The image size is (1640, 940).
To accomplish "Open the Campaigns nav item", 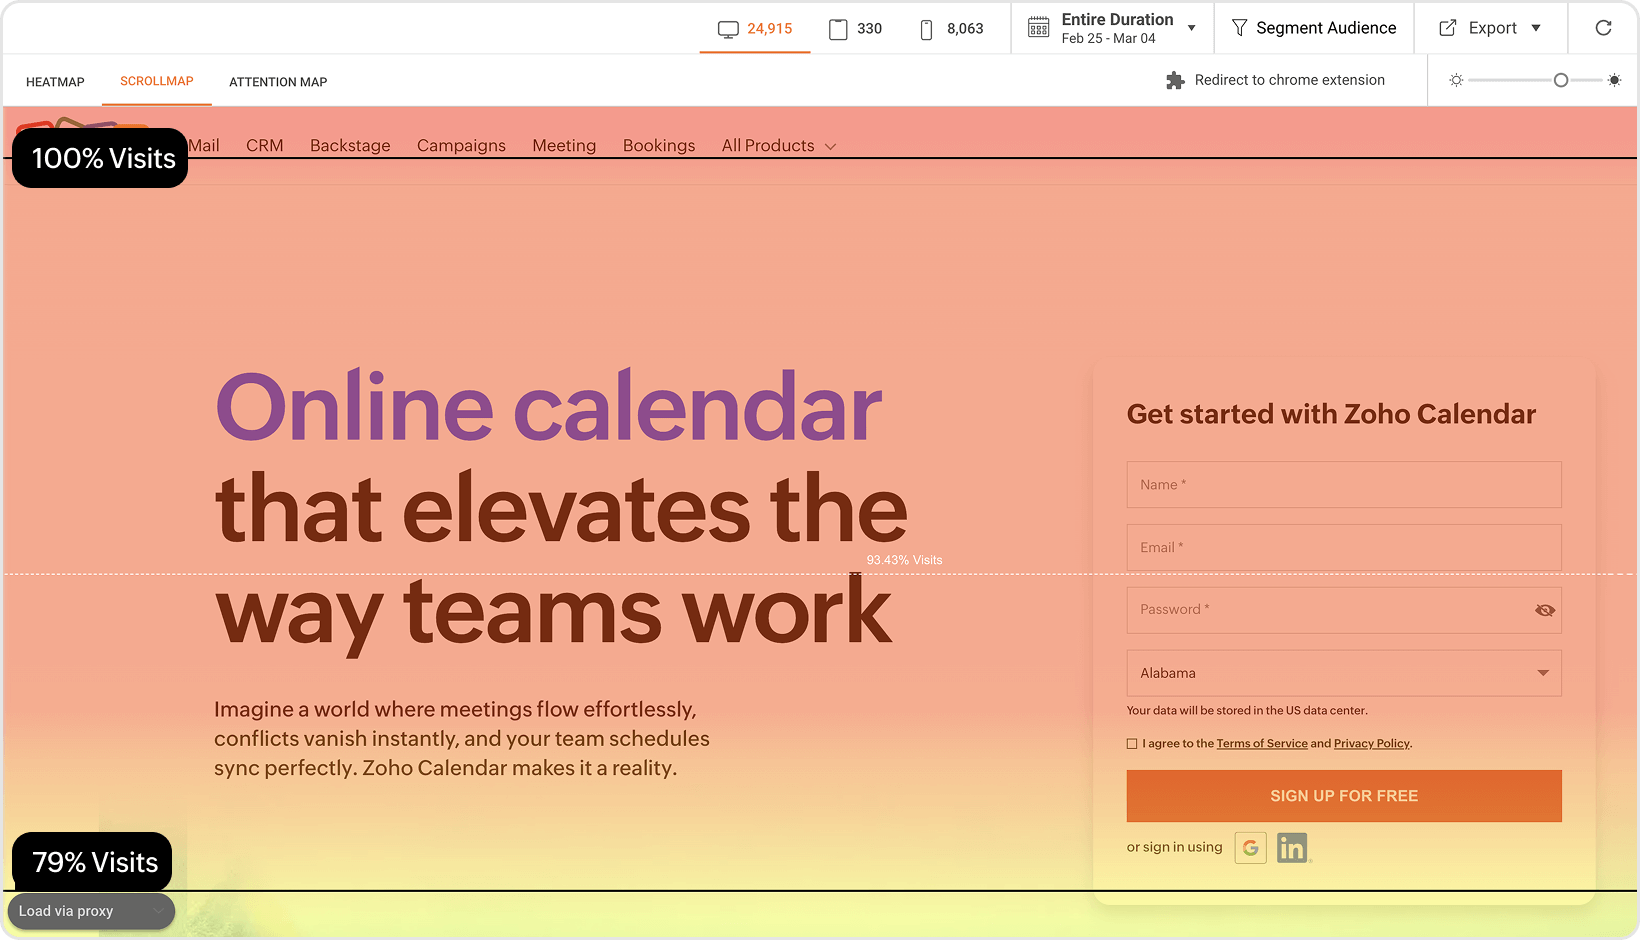I will 461,146.
